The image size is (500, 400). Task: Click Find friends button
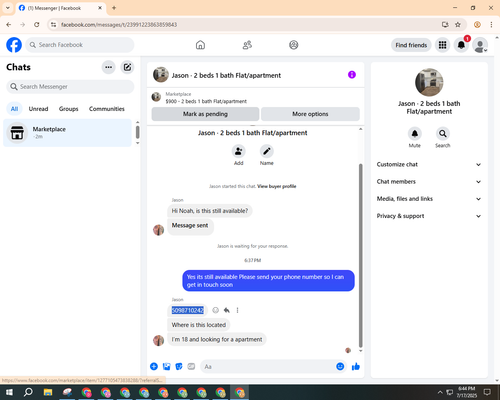pos(411,45)
